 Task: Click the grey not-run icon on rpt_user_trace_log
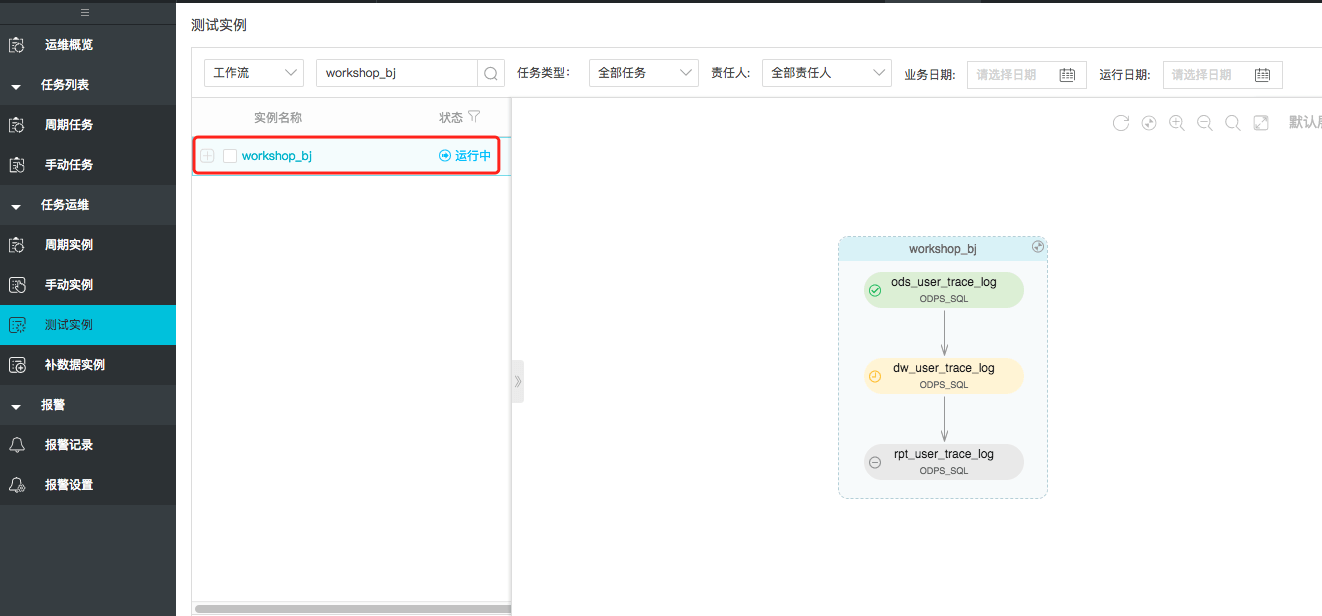(875, 462)
